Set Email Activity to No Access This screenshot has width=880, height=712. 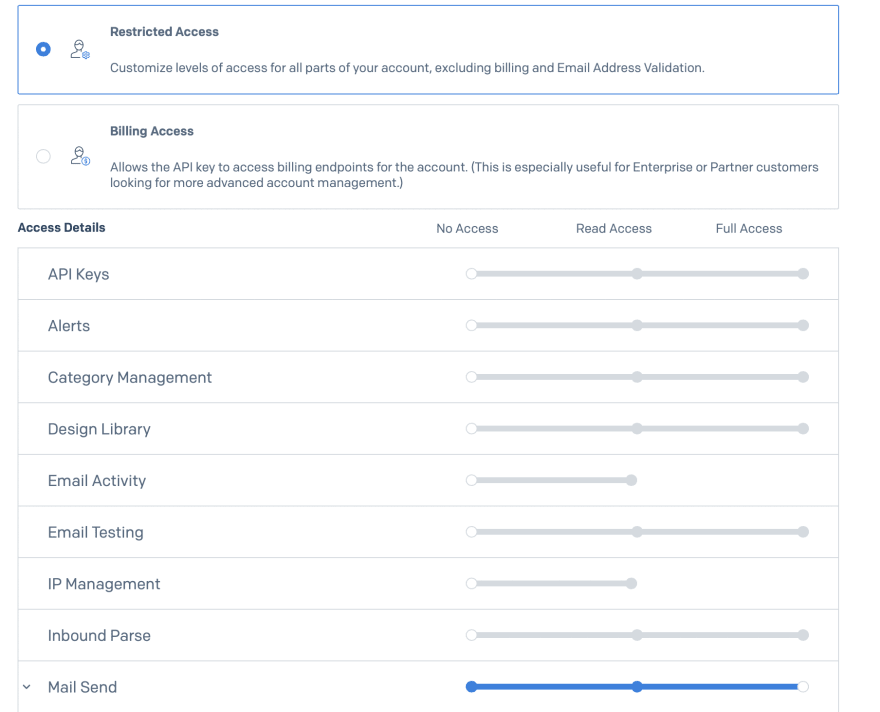coord(471,480)
